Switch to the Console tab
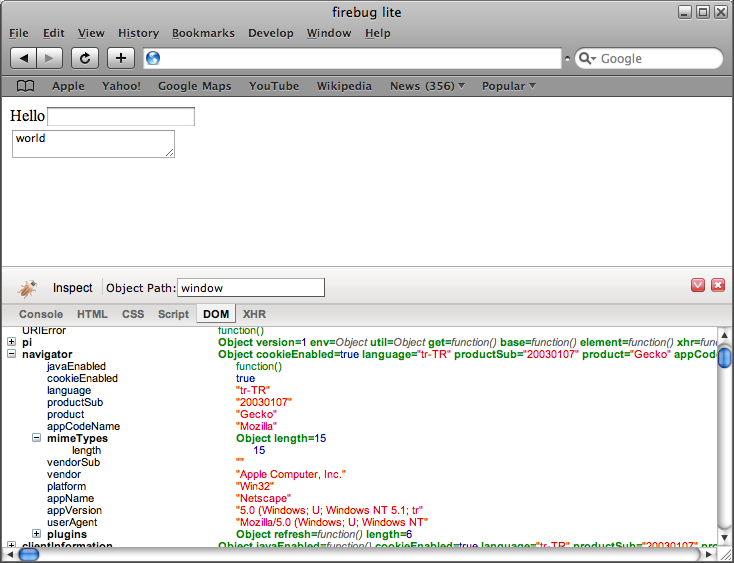The width and height of the screenshot is (734, 563). [41, 314]
